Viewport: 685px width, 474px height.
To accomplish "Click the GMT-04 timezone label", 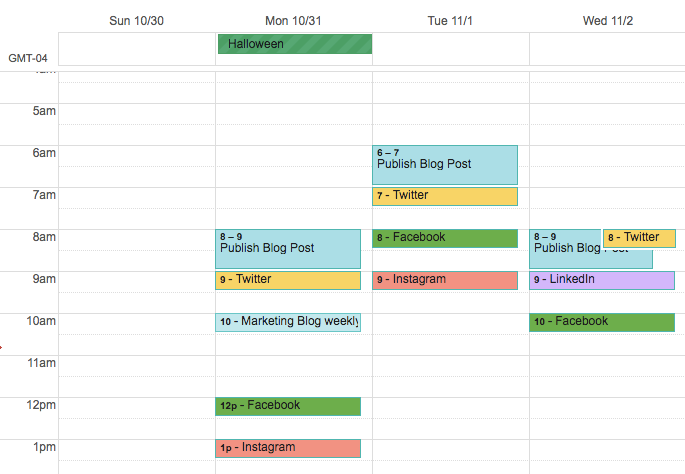I will pos(28,58).
